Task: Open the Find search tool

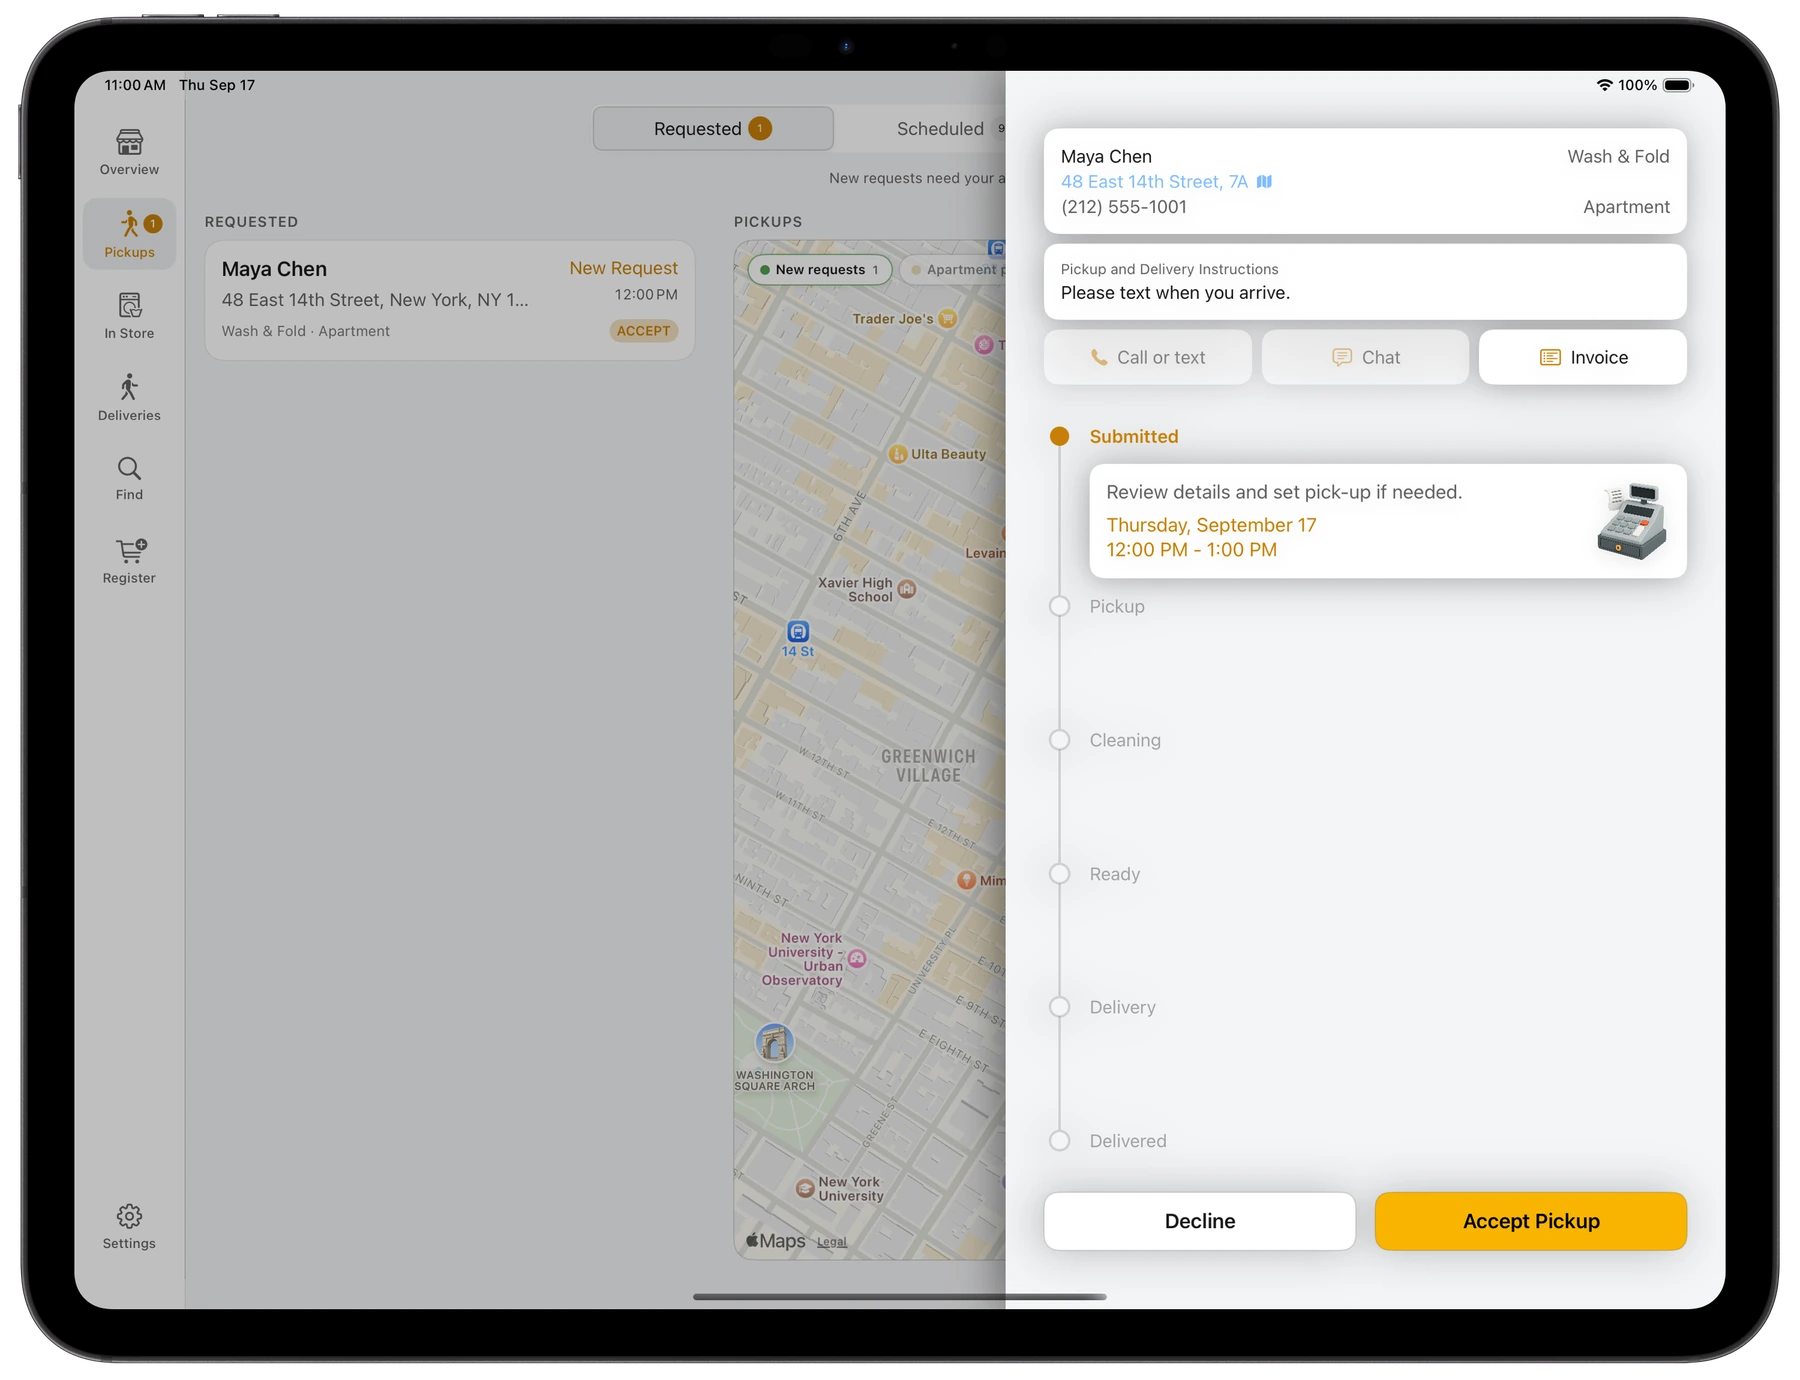Action: 129,479
